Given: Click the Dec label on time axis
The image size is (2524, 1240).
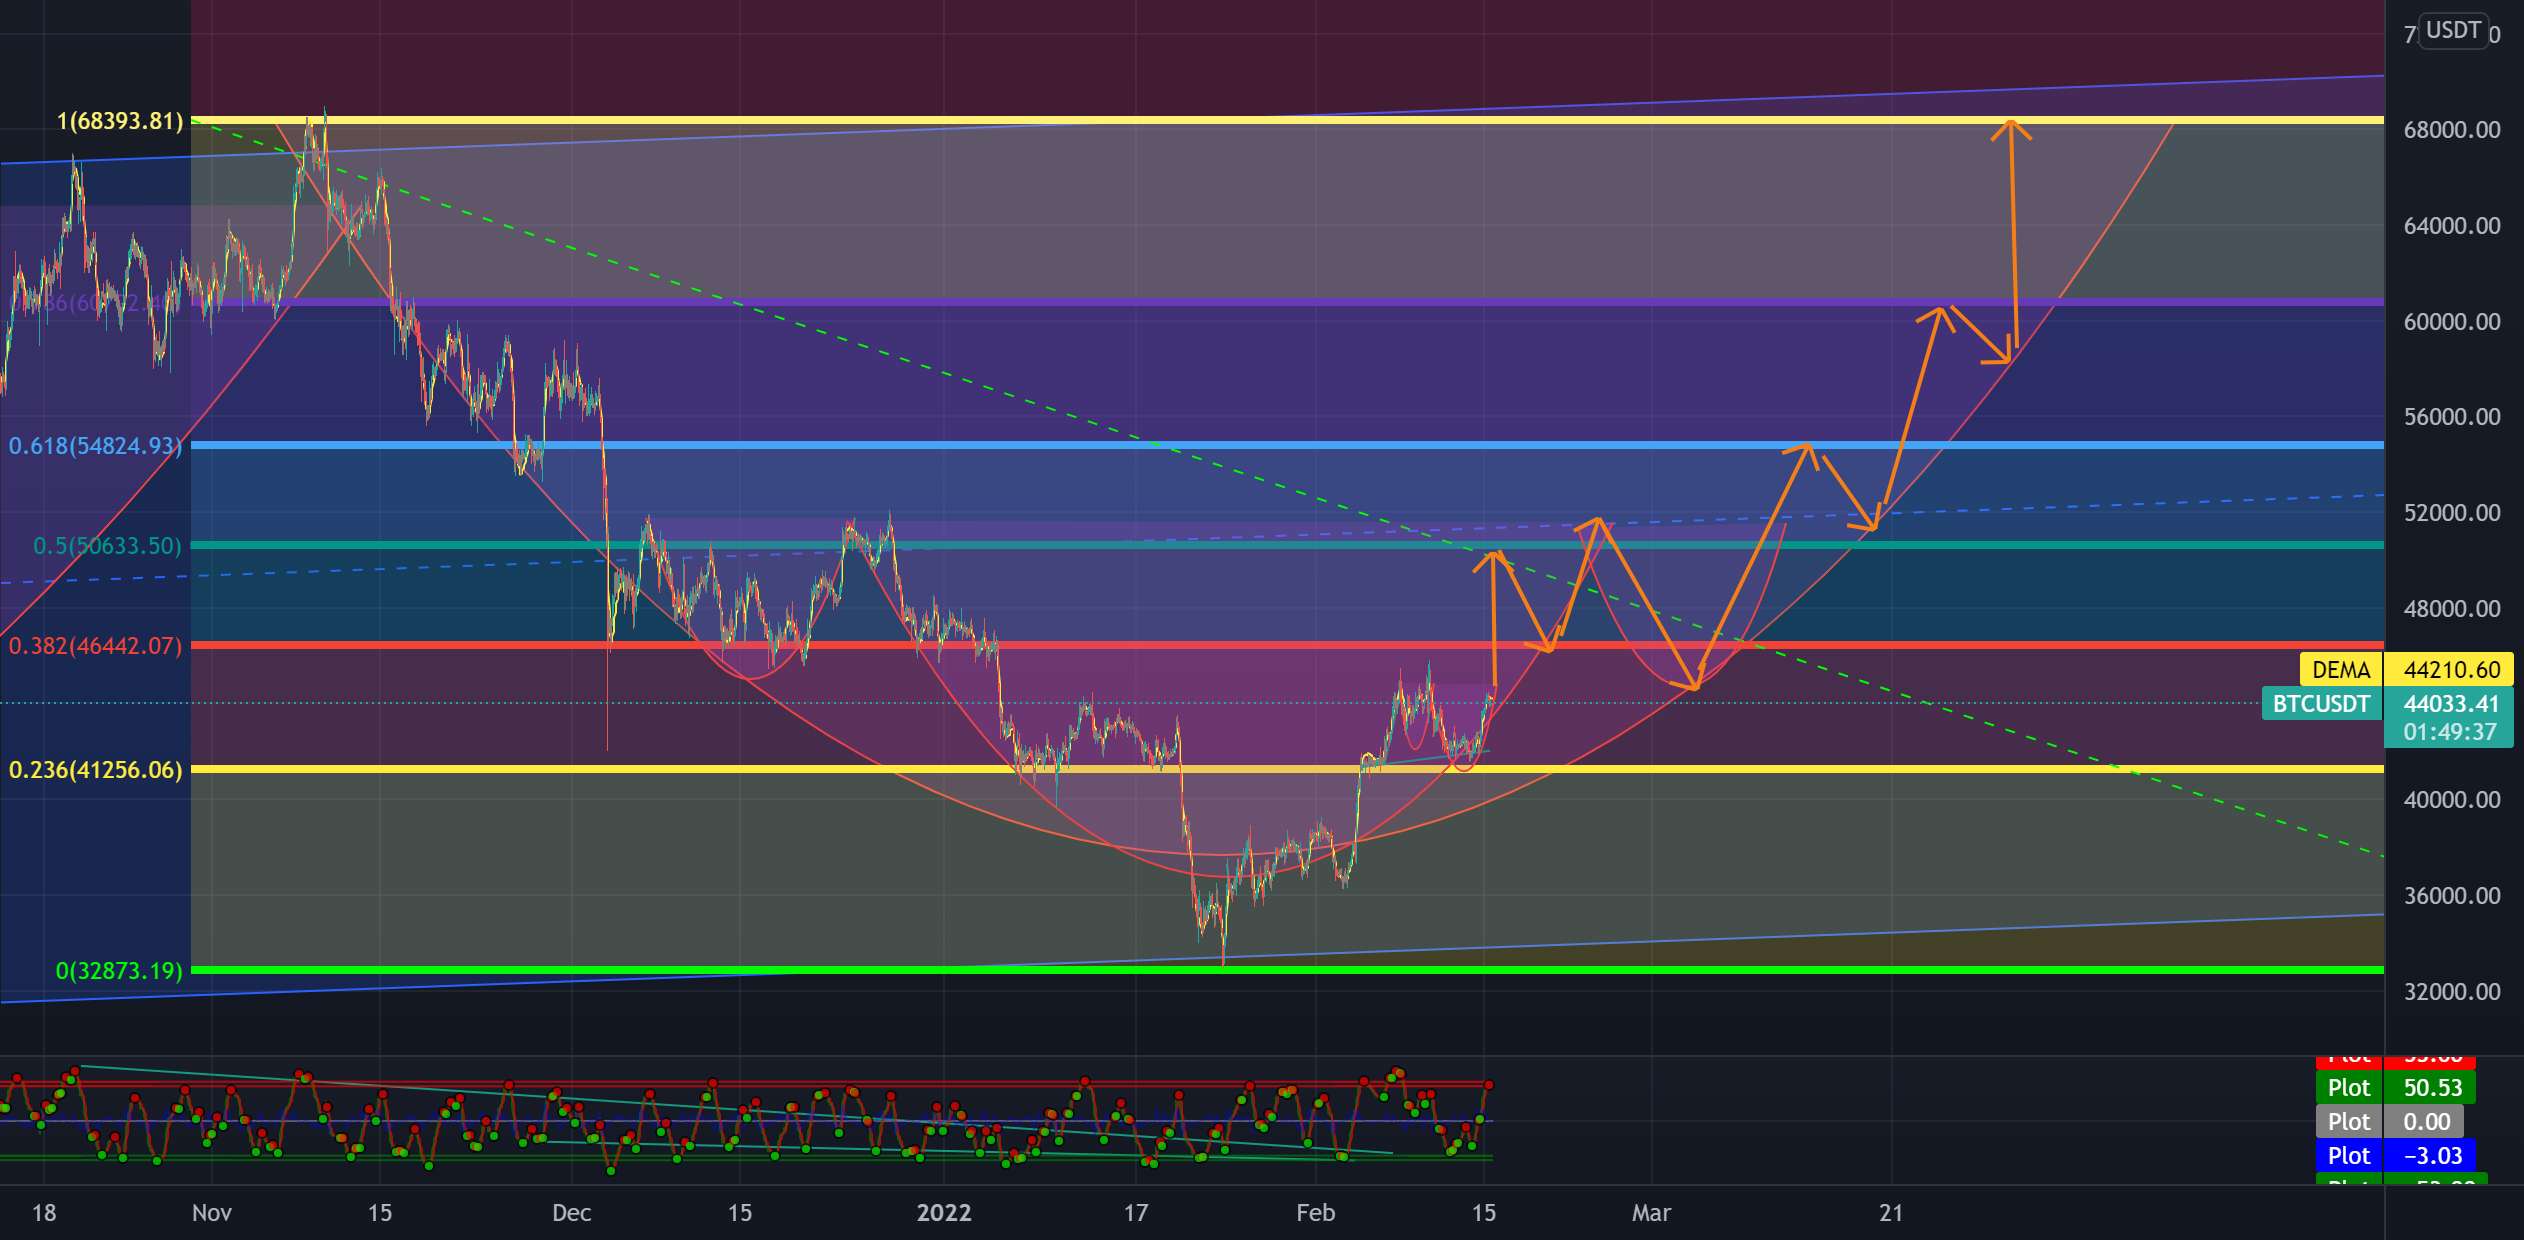Looking at the screenshot, I should coord(571,1213).
